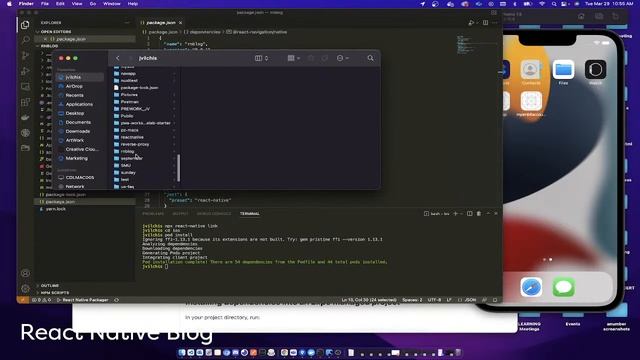Click the Finder share toolbar icon
The width and height of the screenshot is (640, 360).
pyautogui.click(x=311, y=58)
